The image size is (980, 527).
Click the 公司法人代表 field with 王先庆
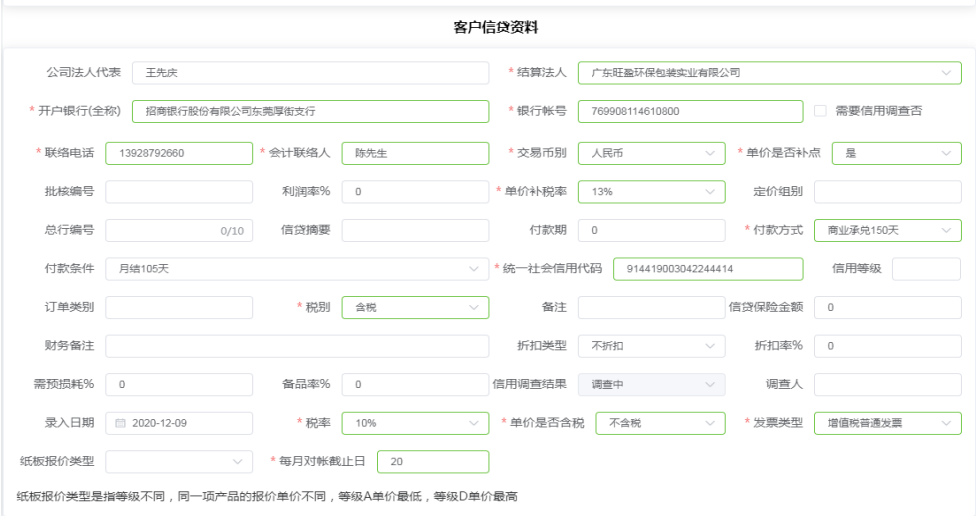(x=310, y=73)
